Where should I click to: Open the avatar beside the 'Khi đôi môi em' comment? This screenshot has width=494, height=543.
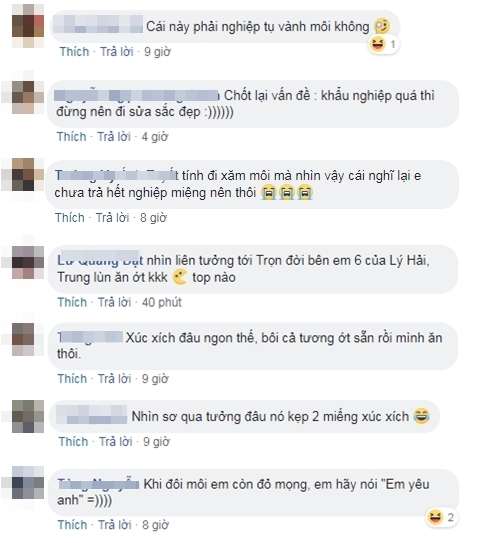click(x=28, y=482)
